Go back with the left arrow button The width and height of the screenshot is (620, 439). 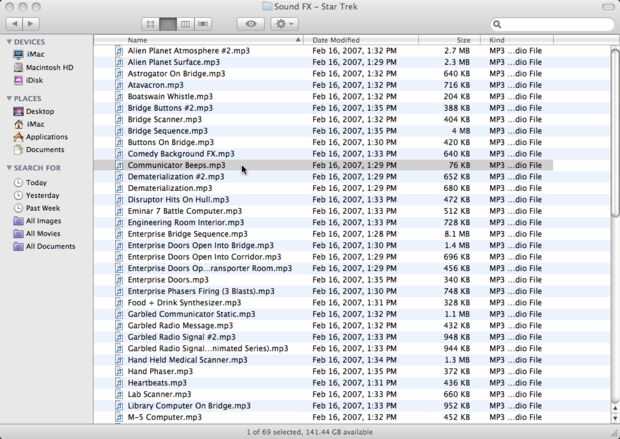tap(15, 24)
